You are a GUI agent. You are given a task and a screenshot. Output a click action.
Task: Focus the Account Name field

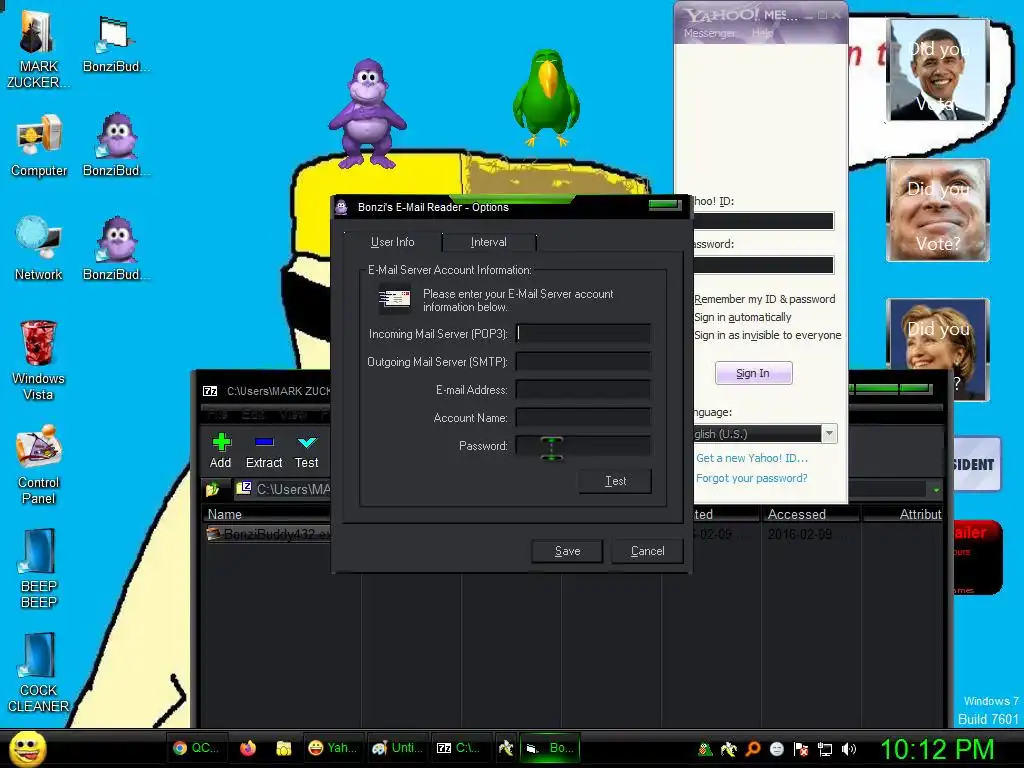583,418
